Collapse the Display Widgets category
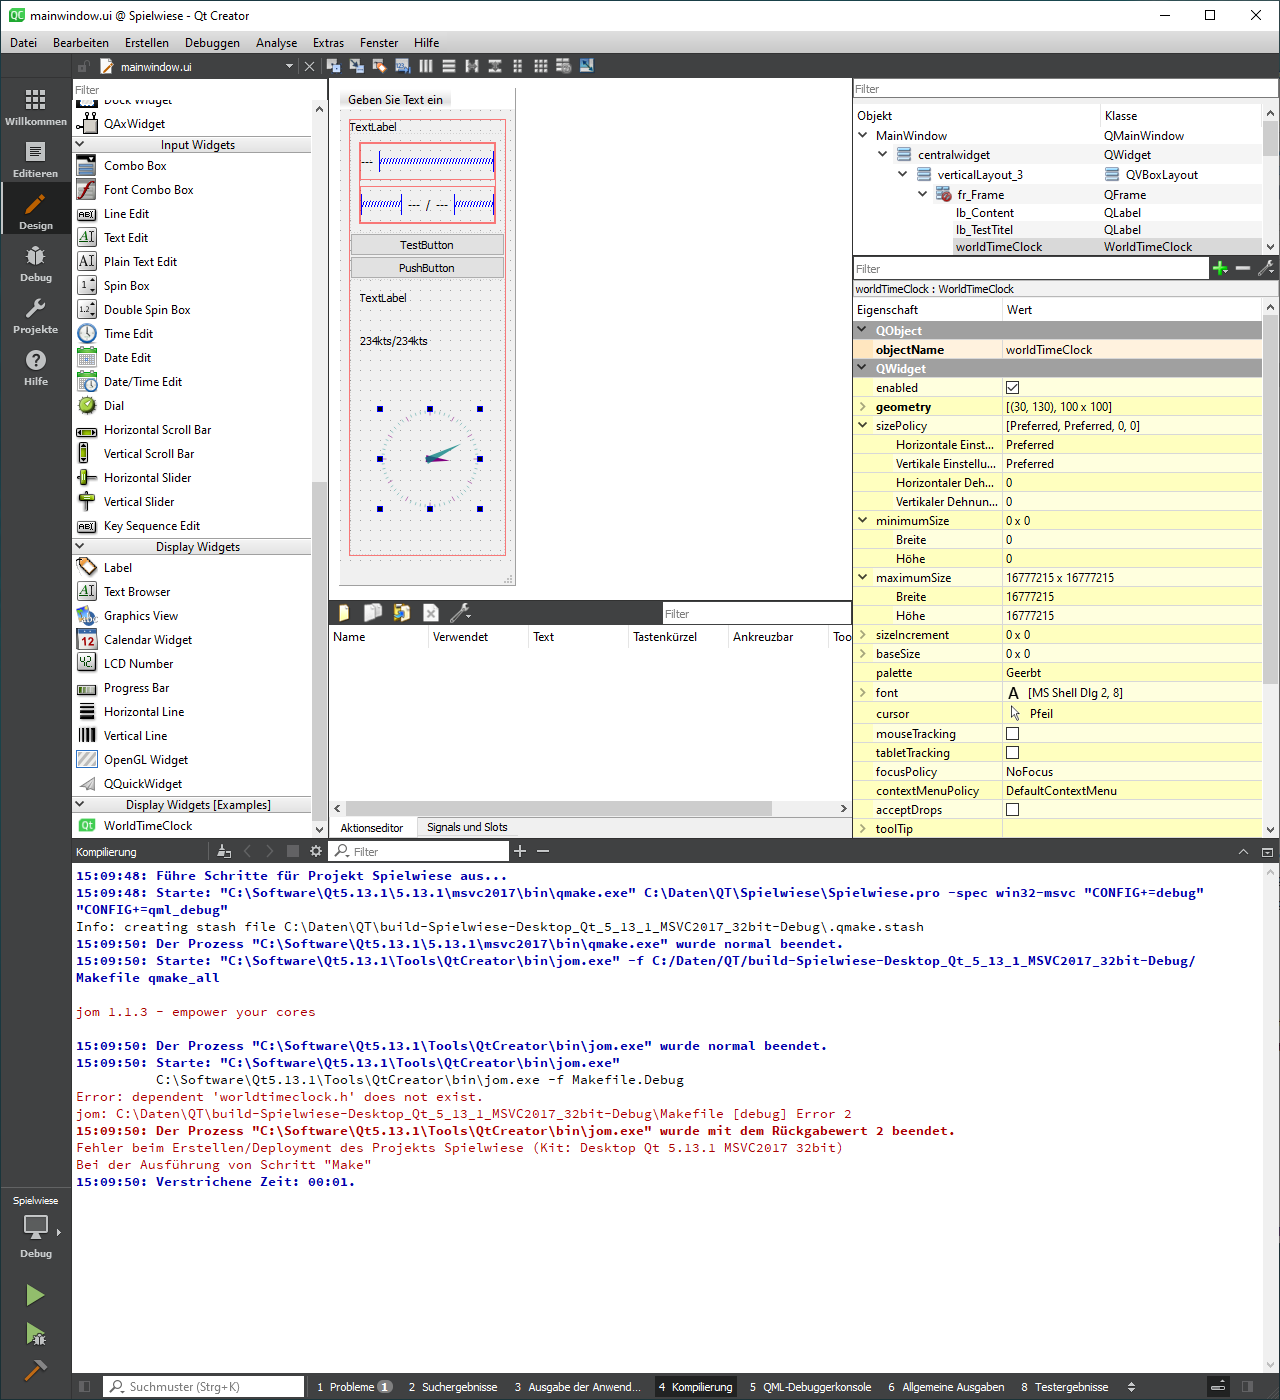 pos(80,546)
